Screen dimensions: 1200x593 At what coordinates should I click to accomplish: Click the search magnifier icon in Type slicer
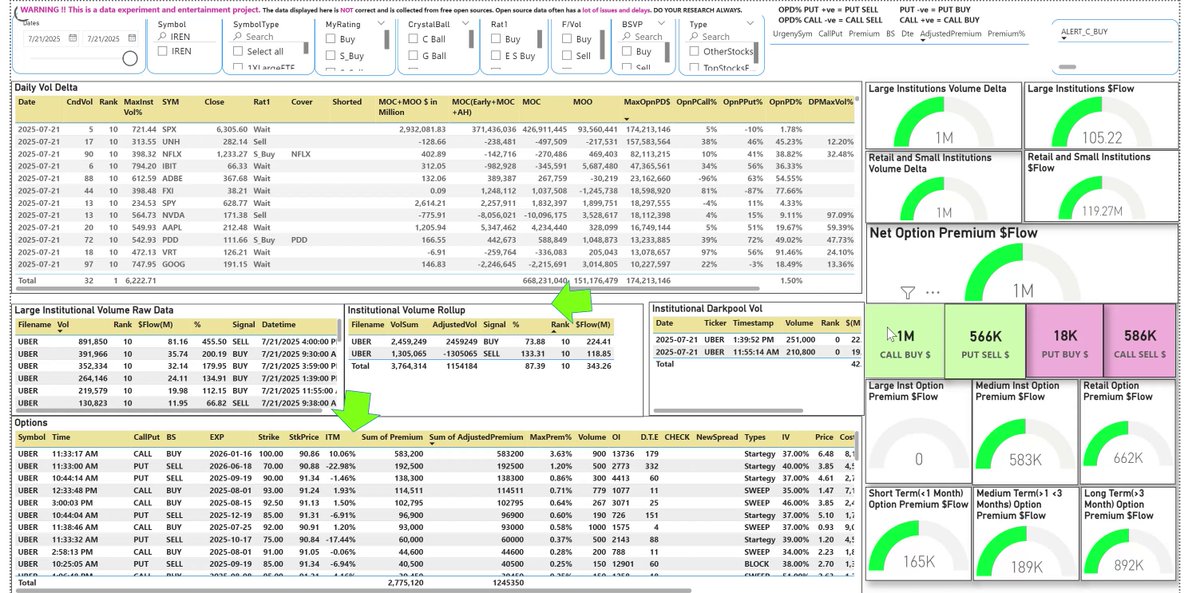pos(693,36)
